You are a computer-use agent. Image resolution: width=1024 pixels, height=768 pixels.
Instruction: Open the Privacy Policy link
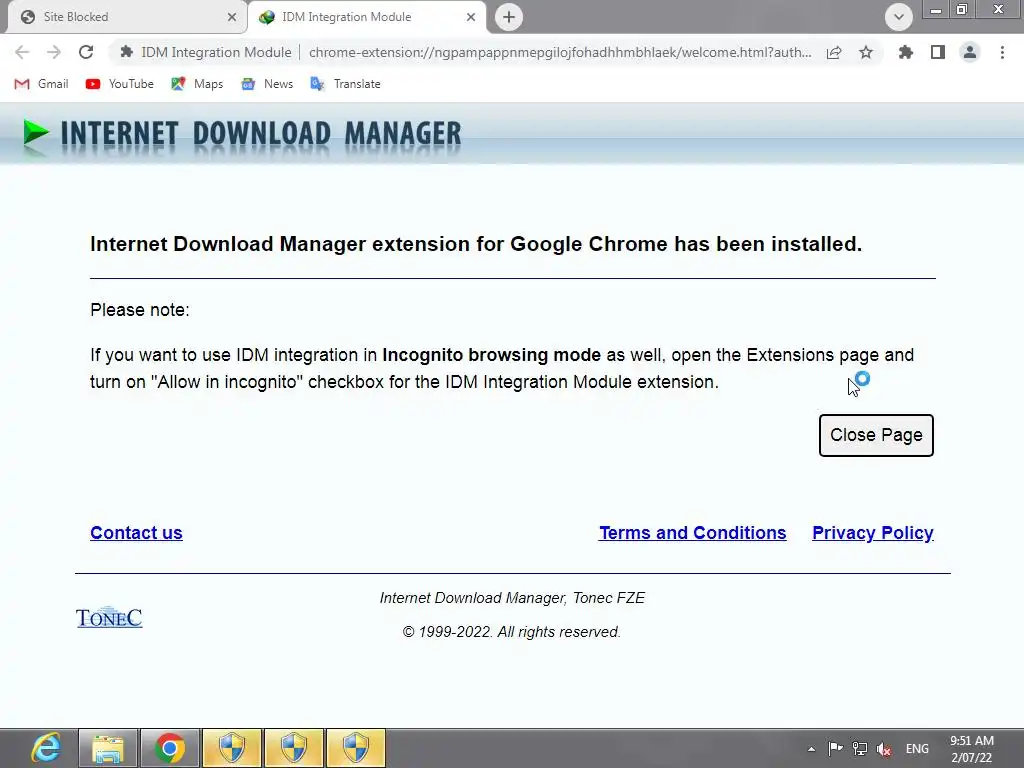pos(872,533)
